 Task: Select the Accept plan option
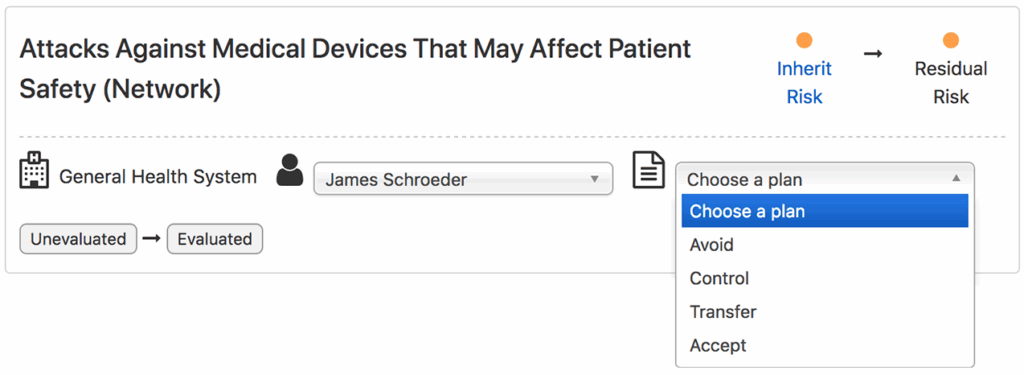pyautogui.click(x=825, y=345)
